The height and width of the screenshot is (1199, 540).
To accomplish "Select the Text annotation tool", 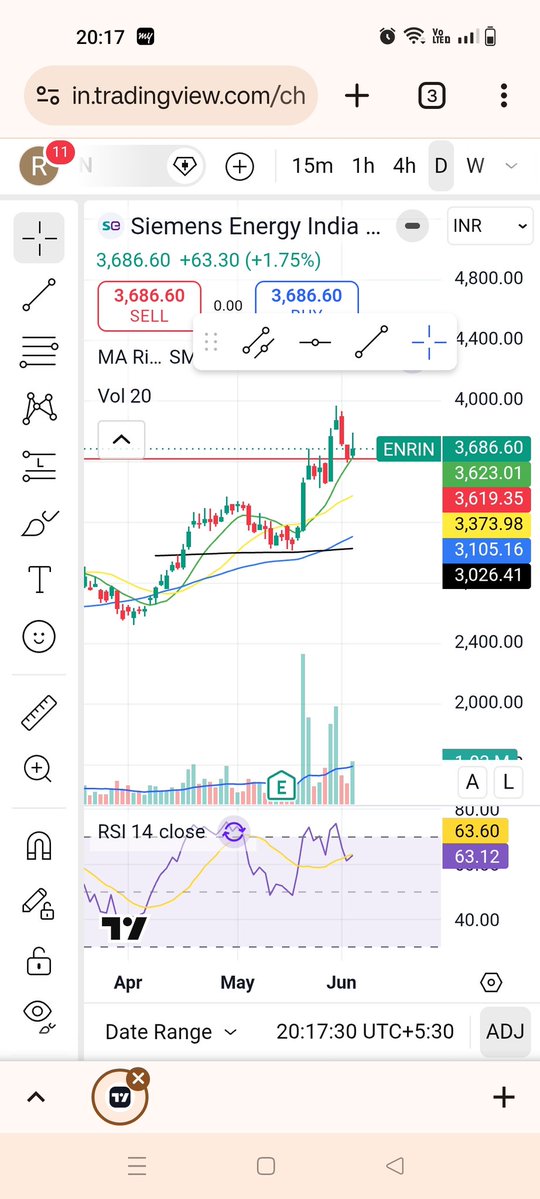I will click(39, 580).
